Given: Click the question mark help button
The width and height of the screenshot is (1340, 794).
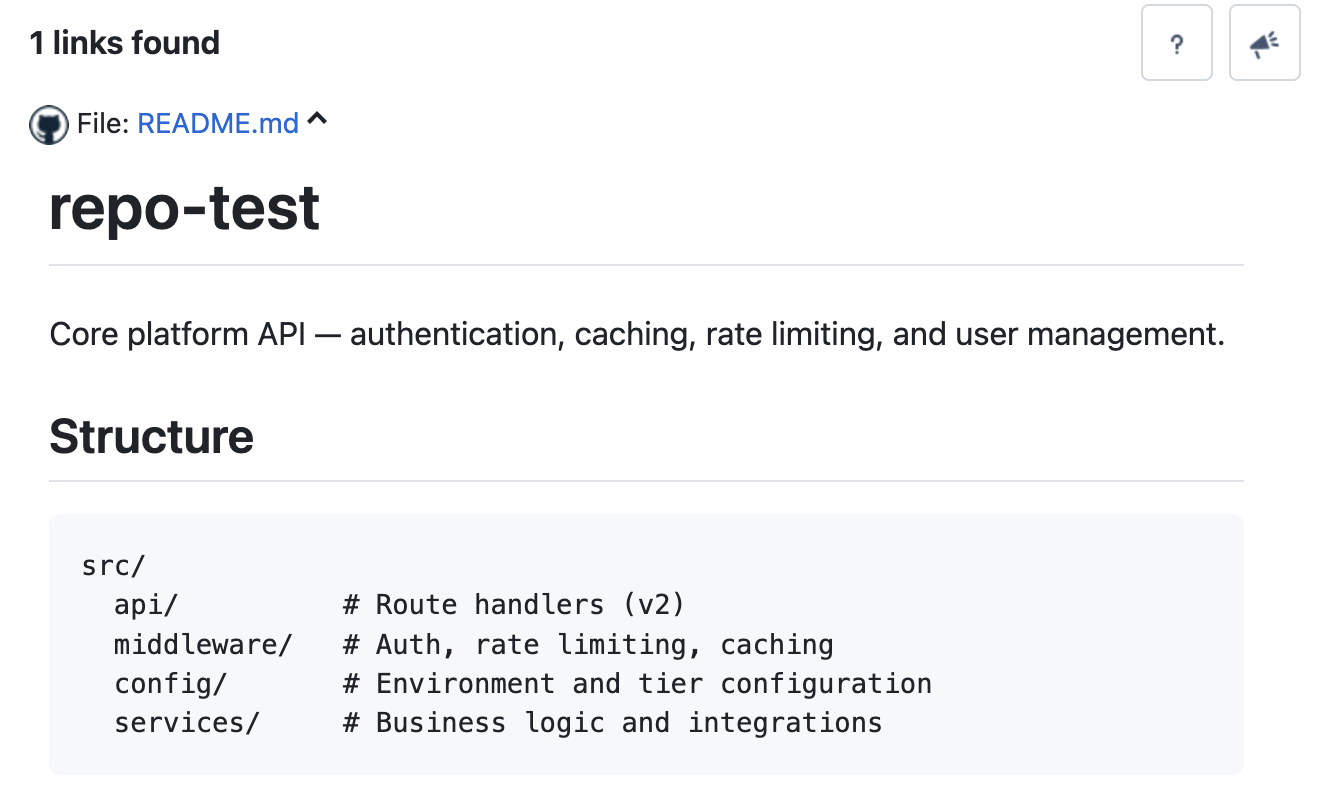Looking at the screenshot, I should (1177, 43).
